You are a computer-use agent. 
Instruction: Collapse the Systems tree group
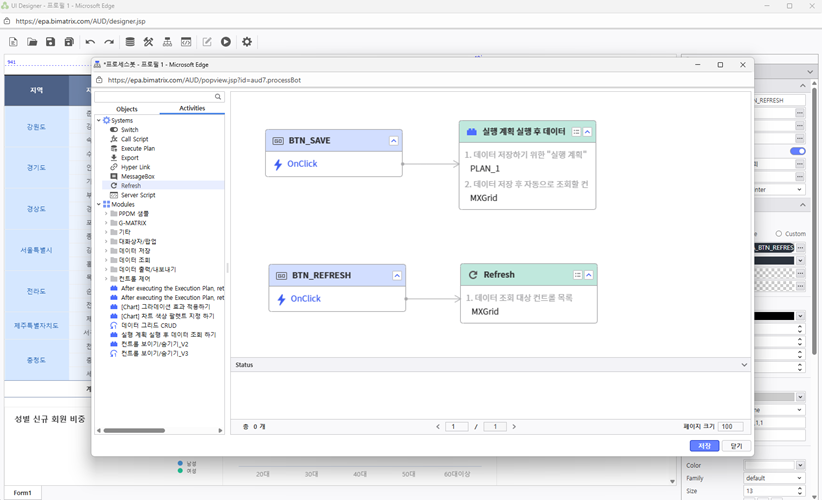pos(99,120)
